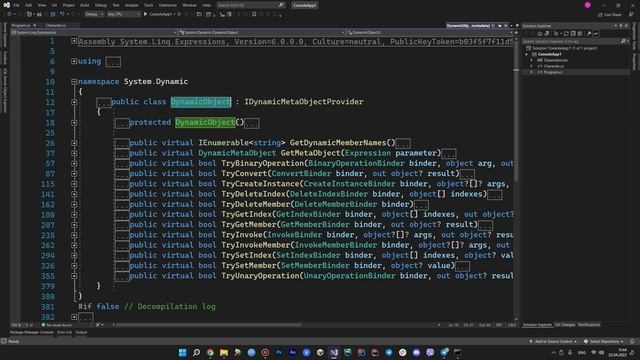
Task: Switch to the Notifications tab
Action: (x=589, y=325)
